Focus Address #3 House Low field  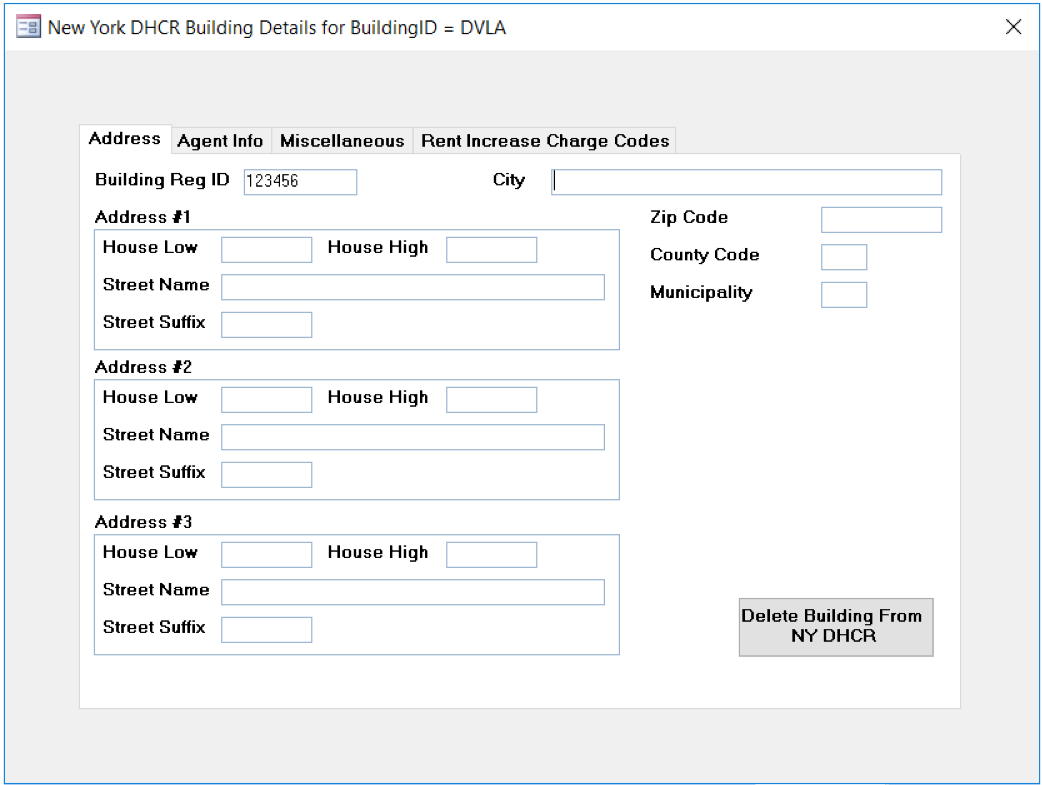(x=266, y=554)
